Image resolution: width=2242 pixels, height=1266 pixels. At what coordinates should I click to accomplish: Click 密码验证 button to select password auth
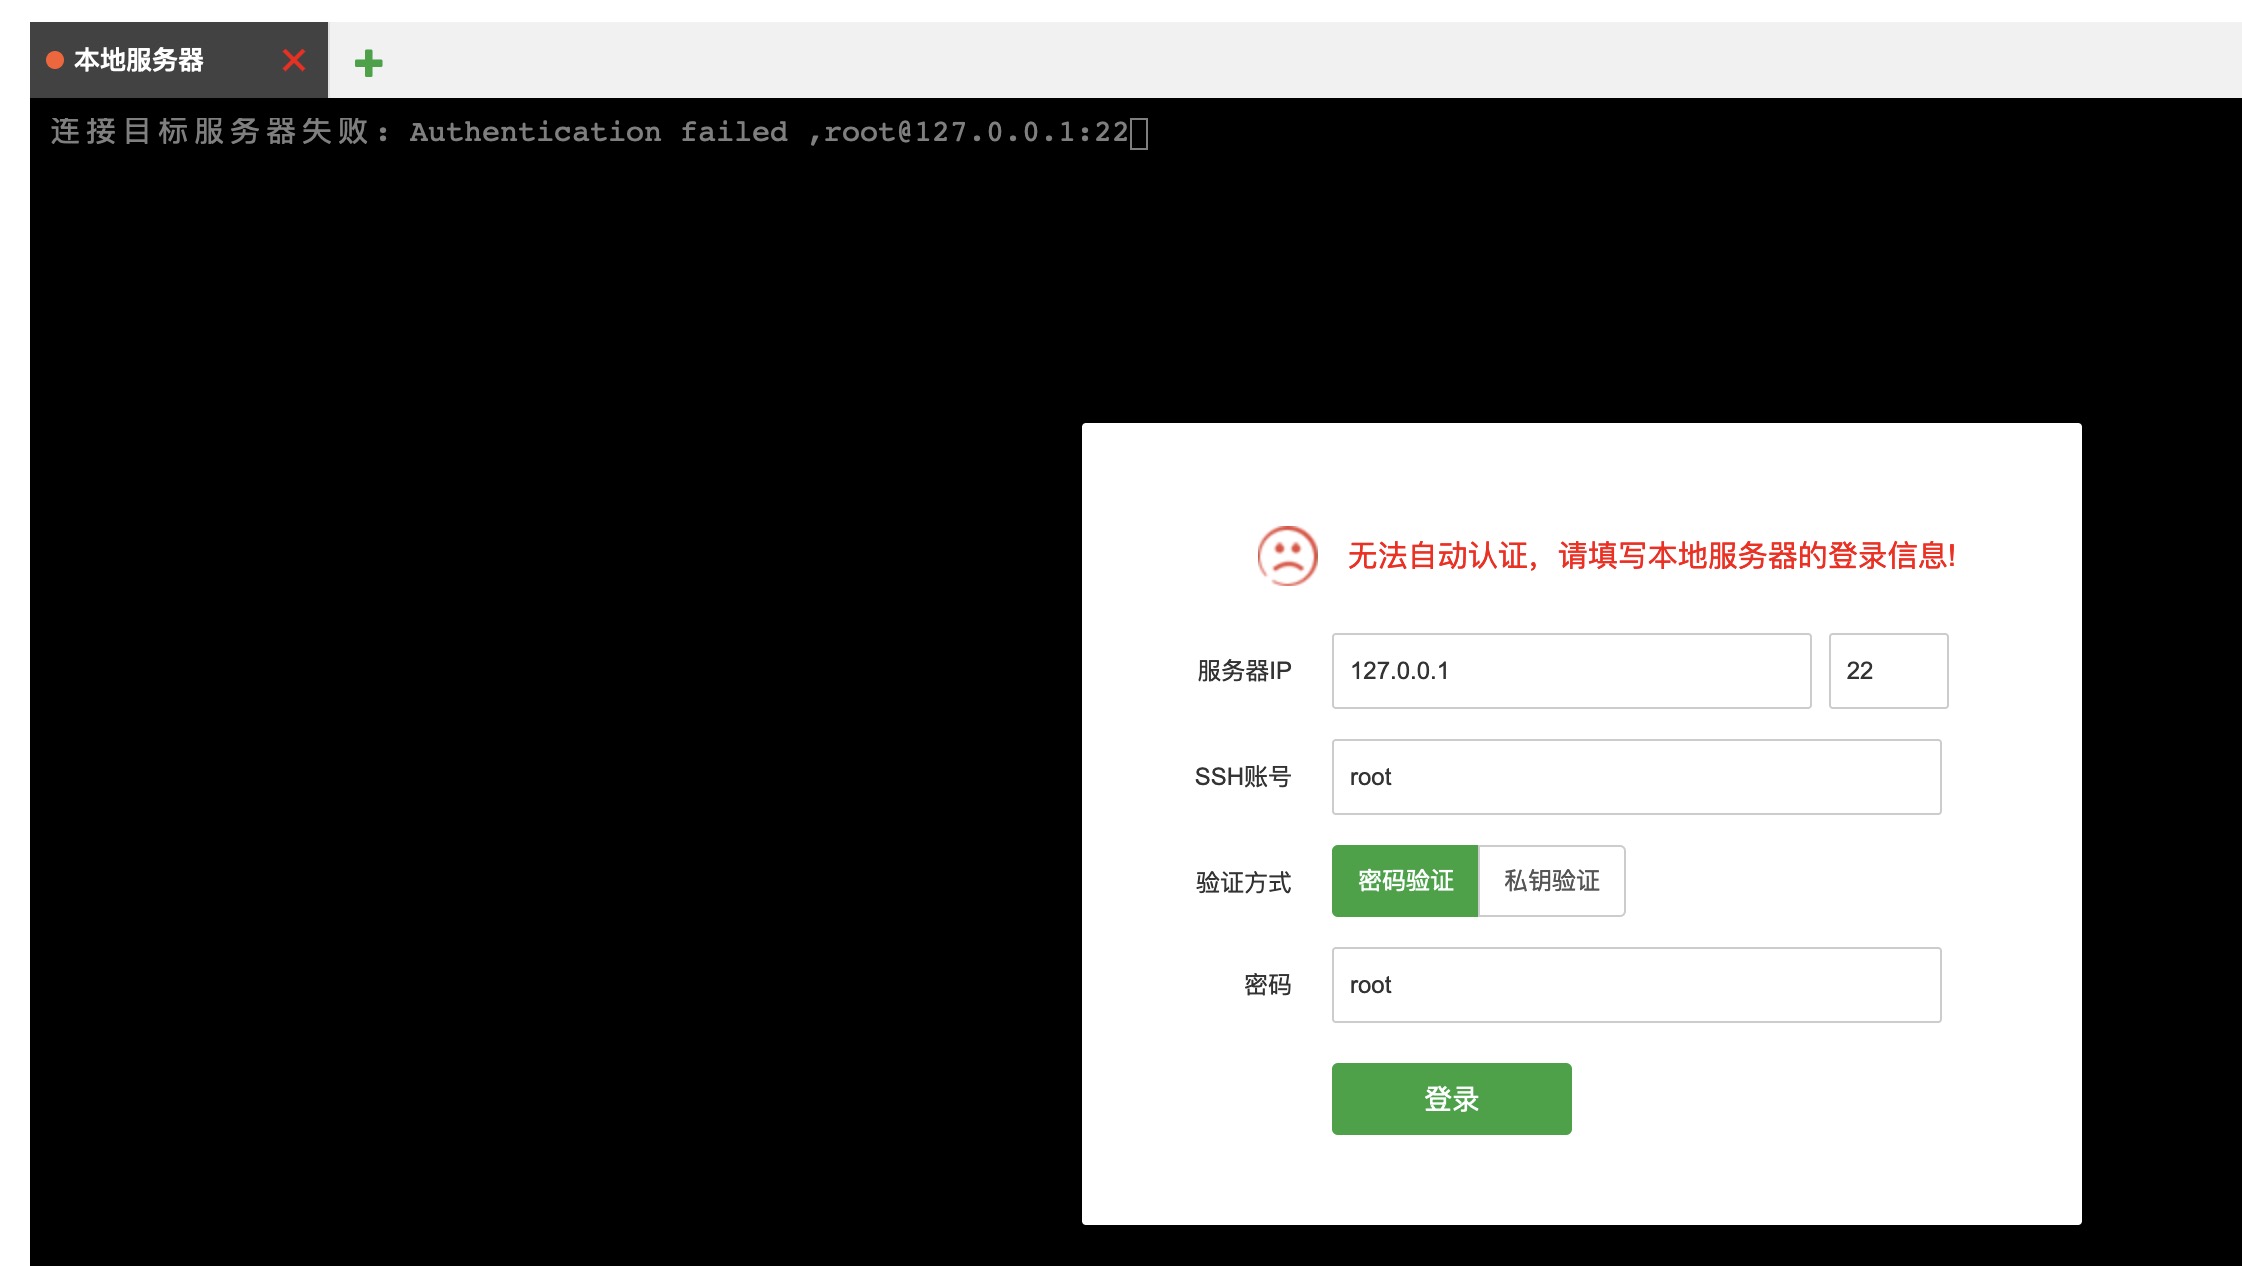click(1404, 881)
